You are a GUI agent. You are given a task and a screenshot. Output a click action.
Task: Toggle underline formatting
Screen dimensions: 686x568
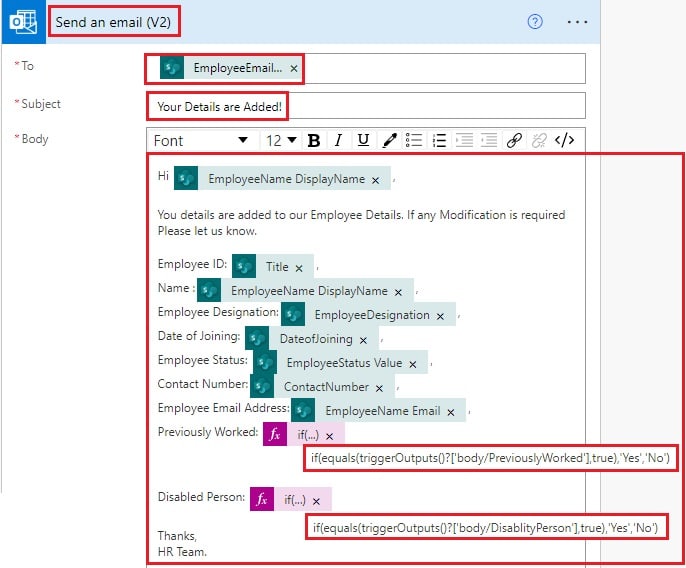pyautogui.click(x=363, y=140)
